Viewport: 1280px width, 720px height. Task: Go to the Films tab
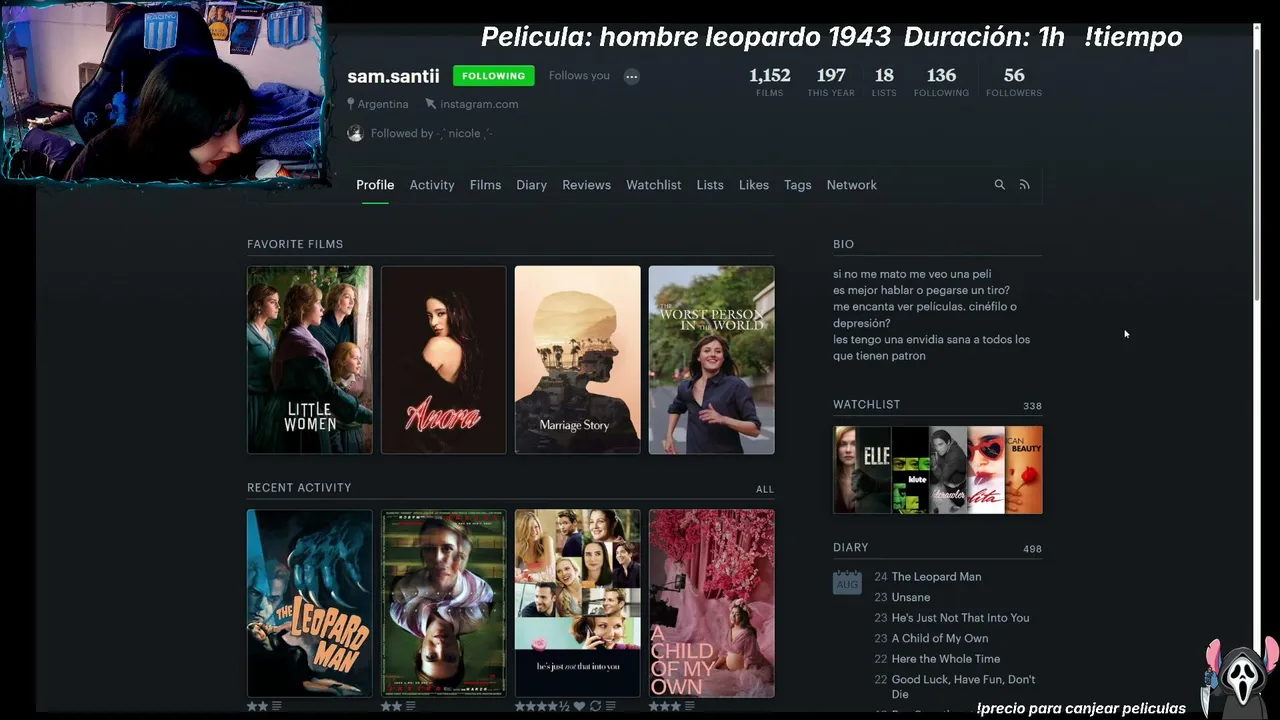[x=485, y=185]
